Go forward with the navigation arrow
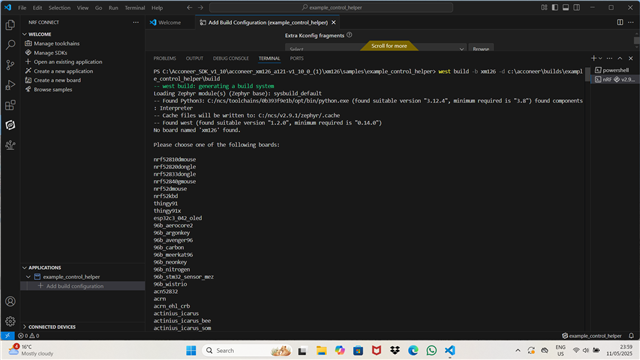This screenshot has width=640, height=360. [x=201, y=7]
